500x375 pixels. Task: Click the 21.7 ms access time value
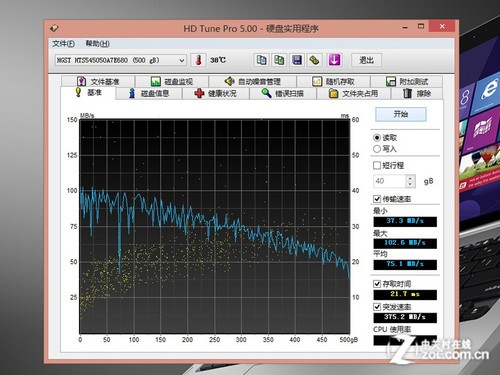click(x=405, y=295)
